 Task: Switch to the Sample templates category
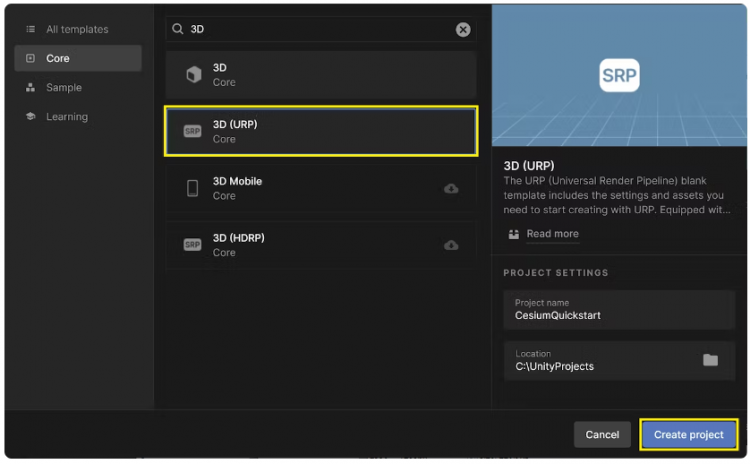point(77,88)
